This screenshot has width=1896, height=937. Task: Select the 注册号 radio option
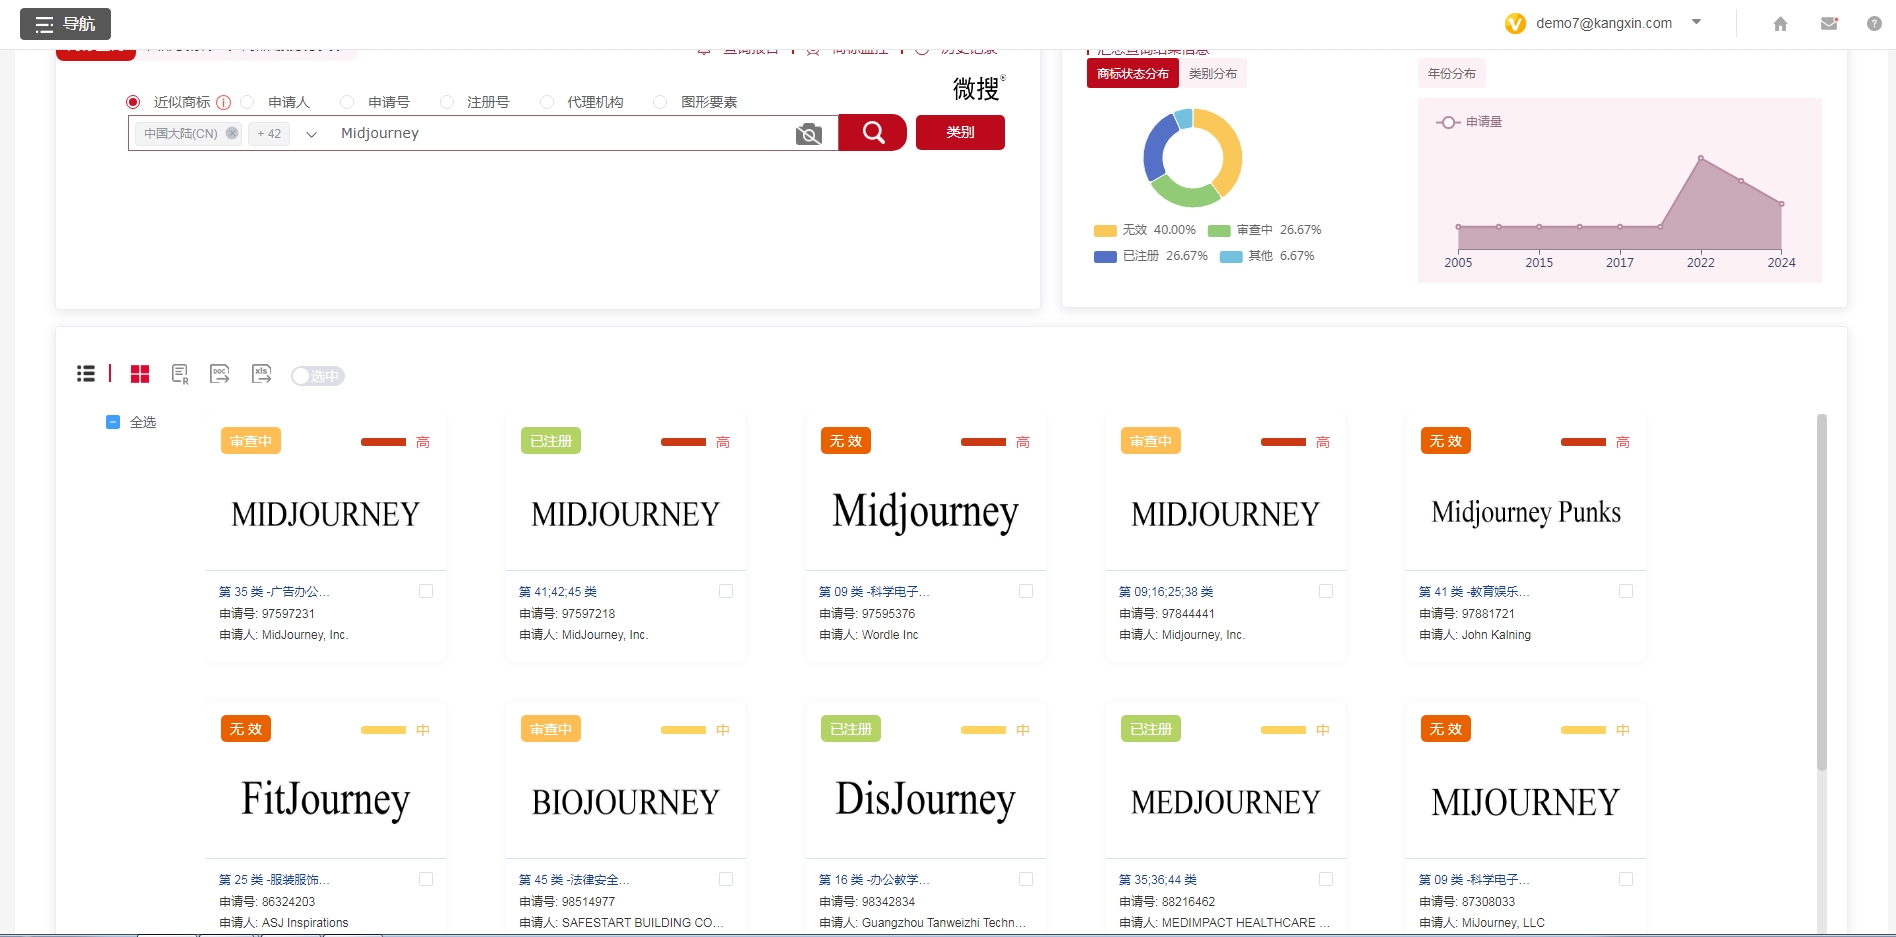point(447,102)
